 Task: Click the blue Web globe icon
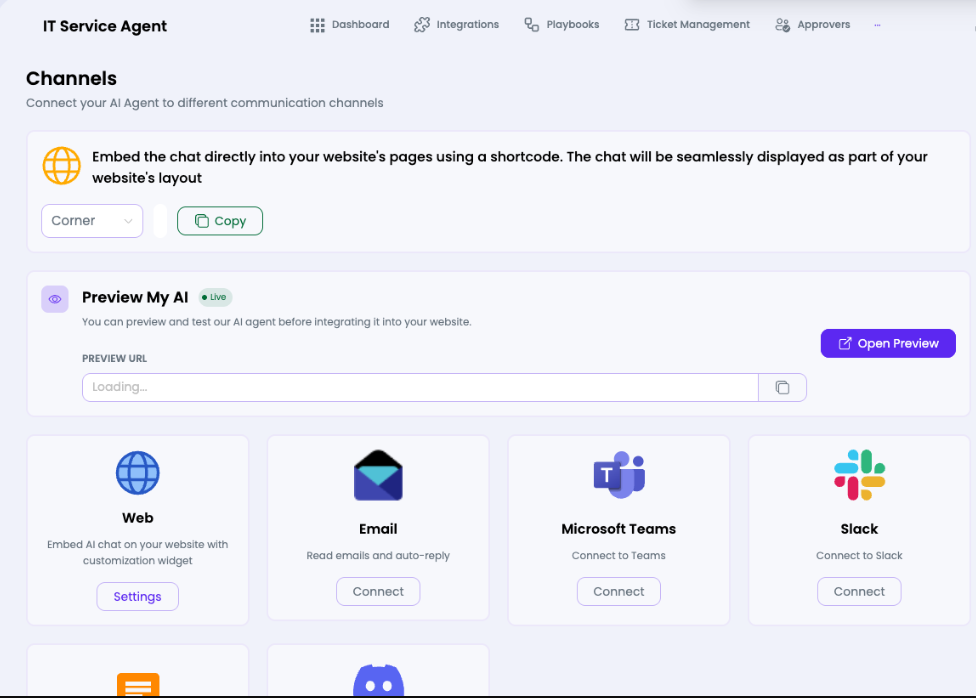(138, 473)
